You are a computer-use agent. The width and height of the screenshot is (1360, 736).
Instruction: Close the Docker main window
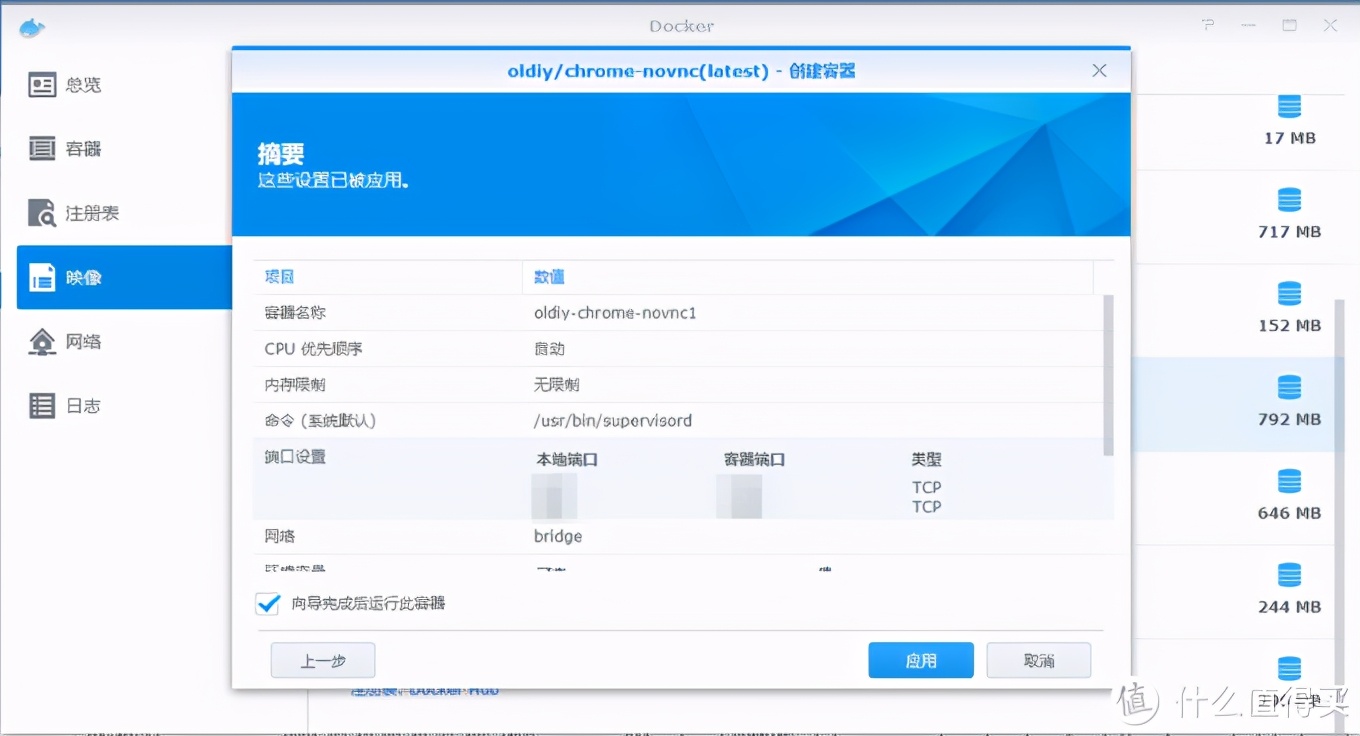pyautogui.click(x=1331, y=25)
